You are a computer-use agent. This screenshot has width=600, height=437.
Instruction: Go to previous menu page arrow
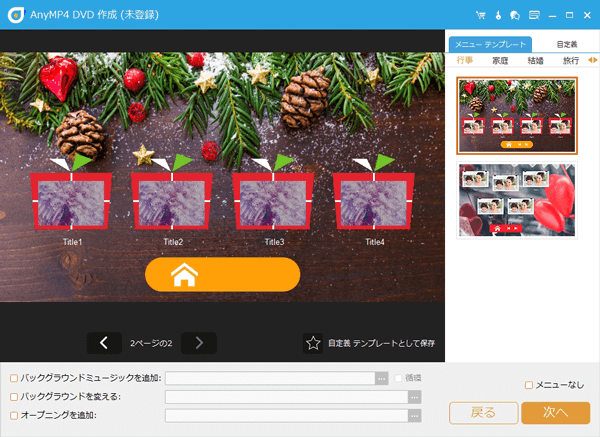point(104,343)
